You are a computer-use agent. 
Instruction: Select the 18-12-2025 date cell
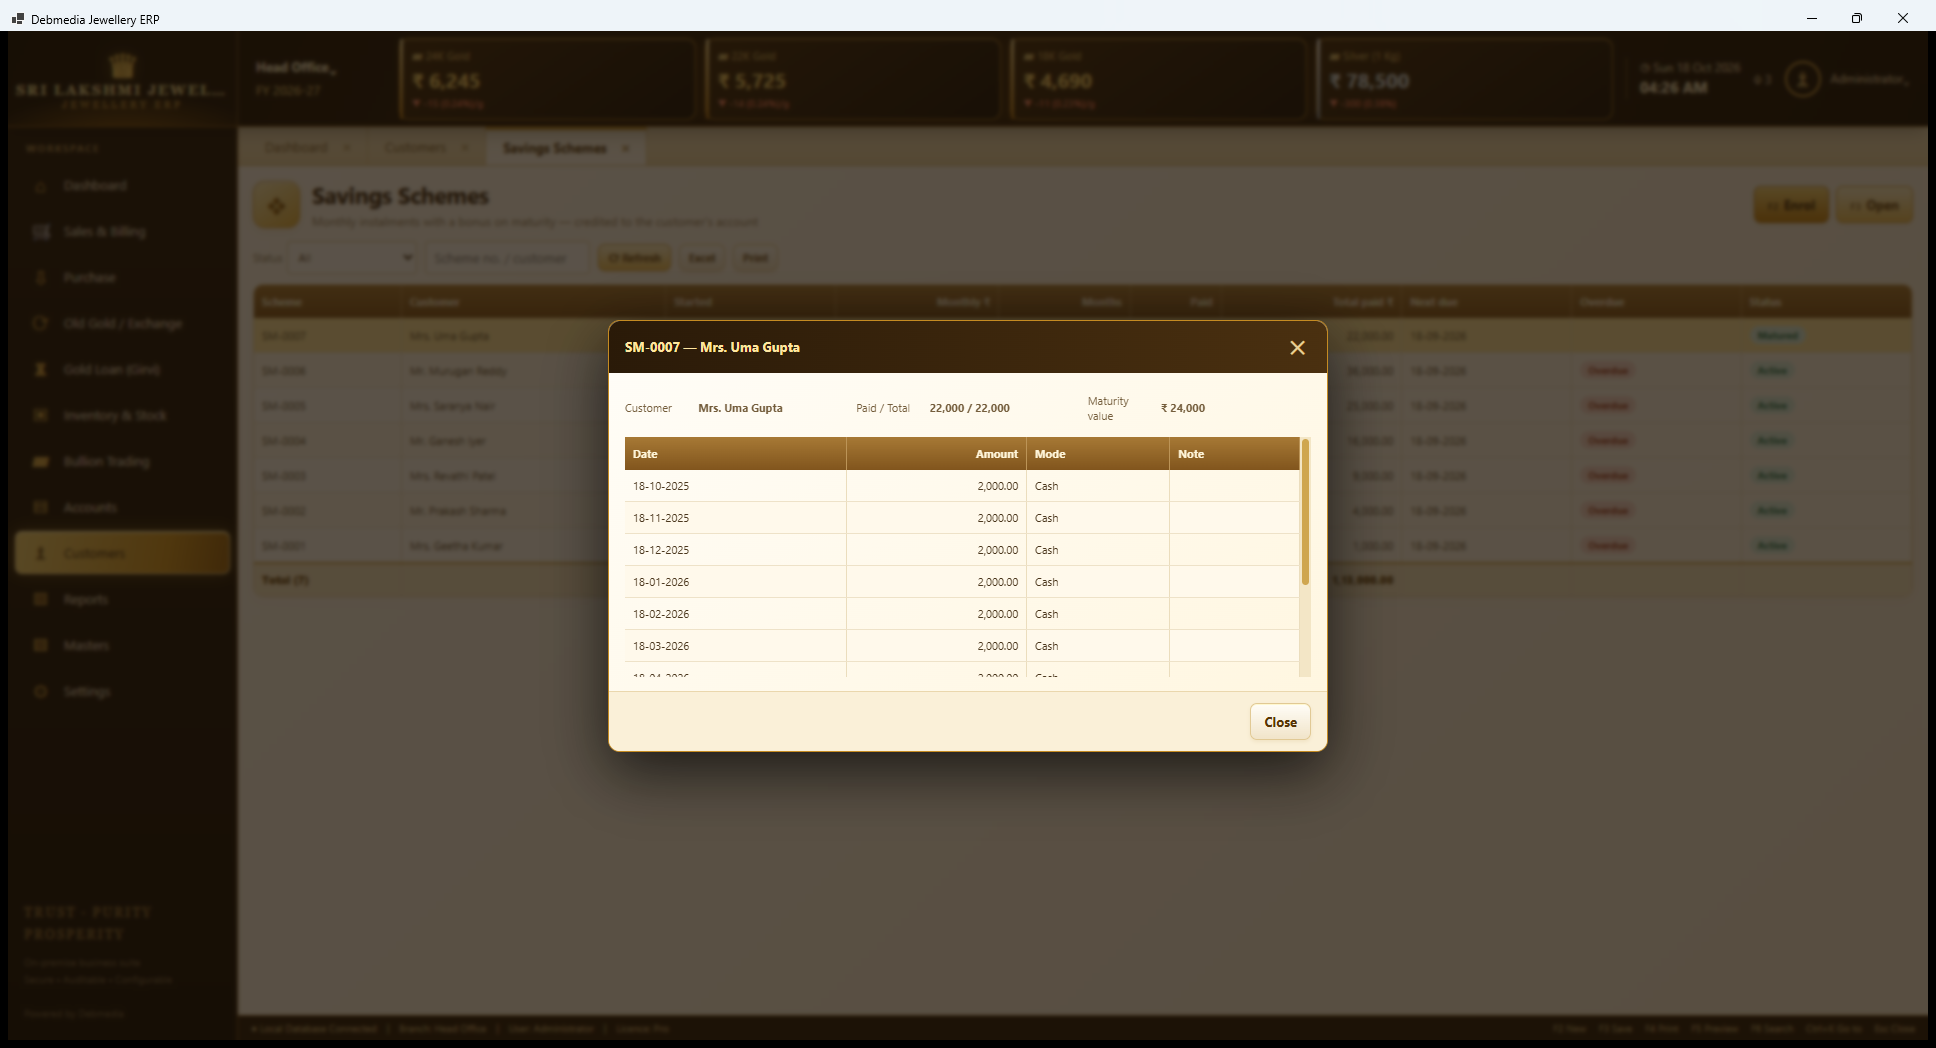pyautogui.click(x=735, y=550)
